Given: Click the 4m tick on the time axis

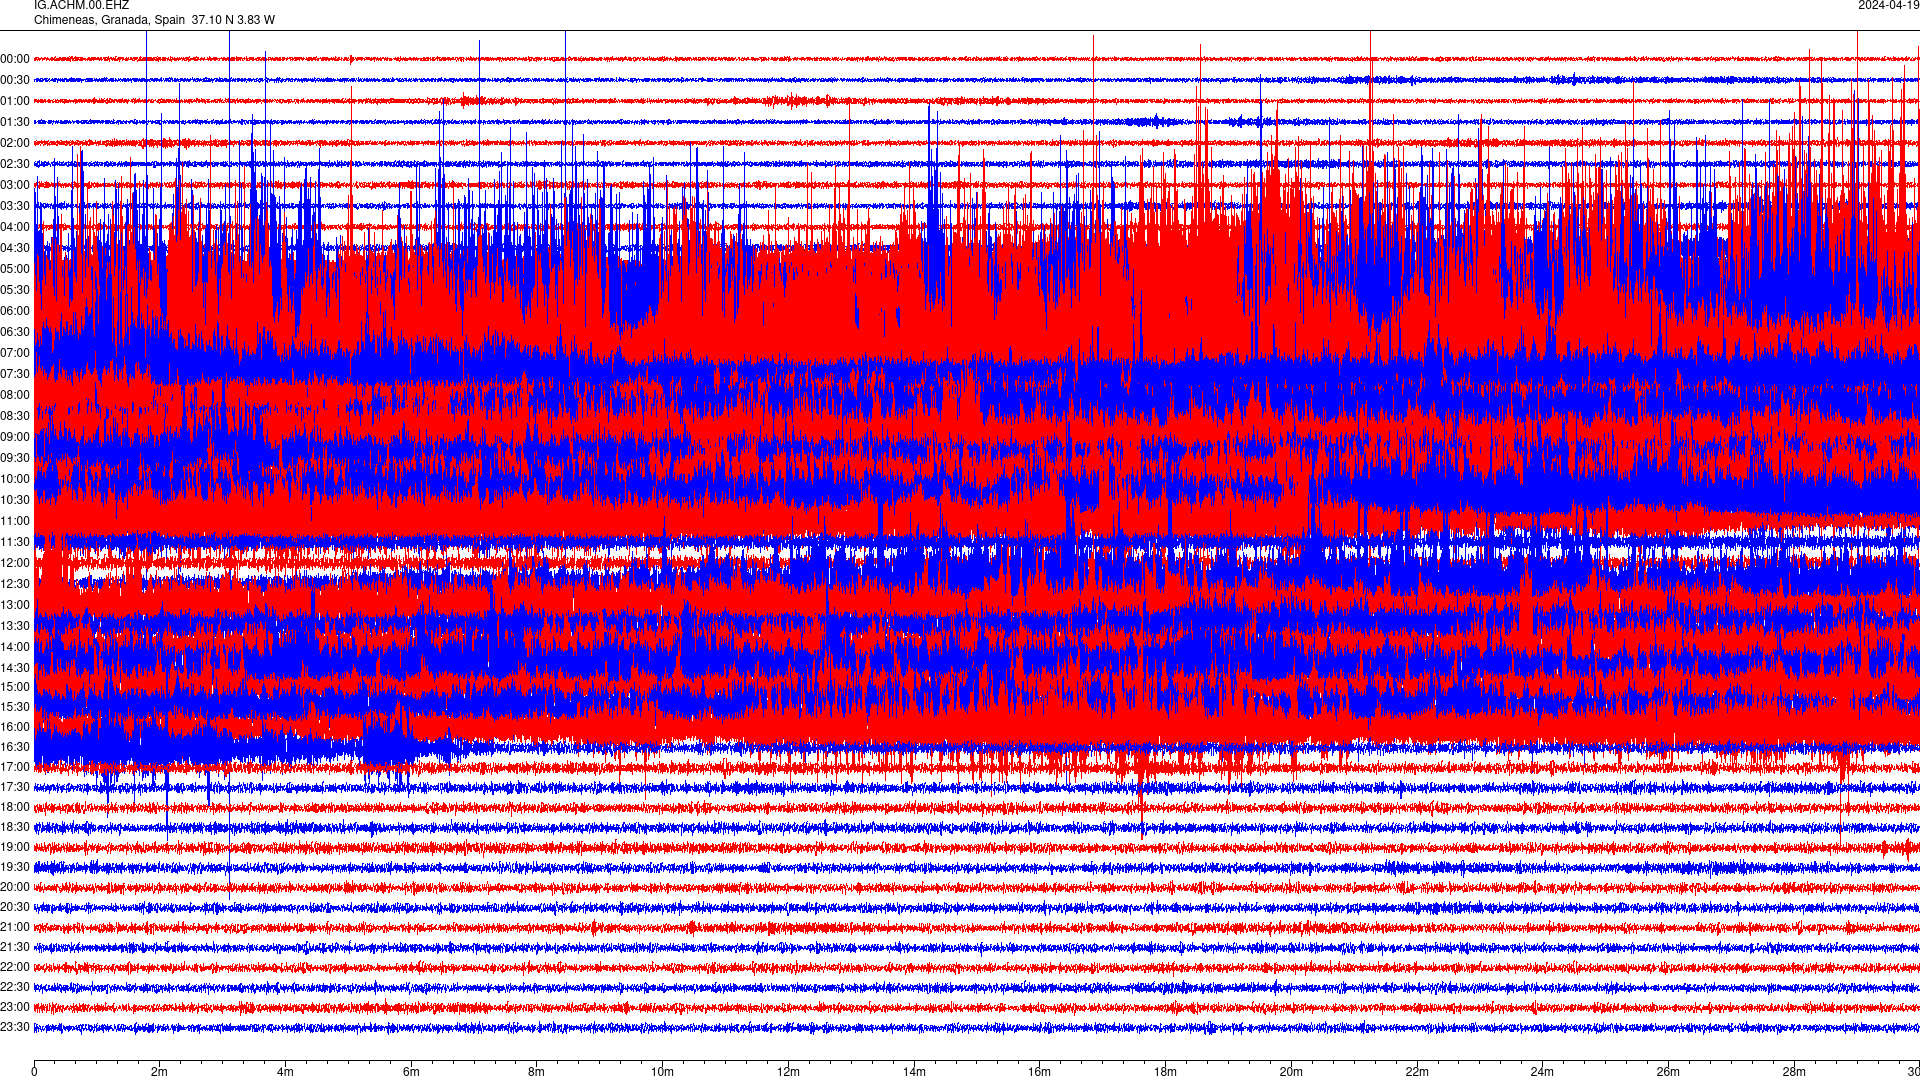Looking at the screenshot, I should point(285,1072).
